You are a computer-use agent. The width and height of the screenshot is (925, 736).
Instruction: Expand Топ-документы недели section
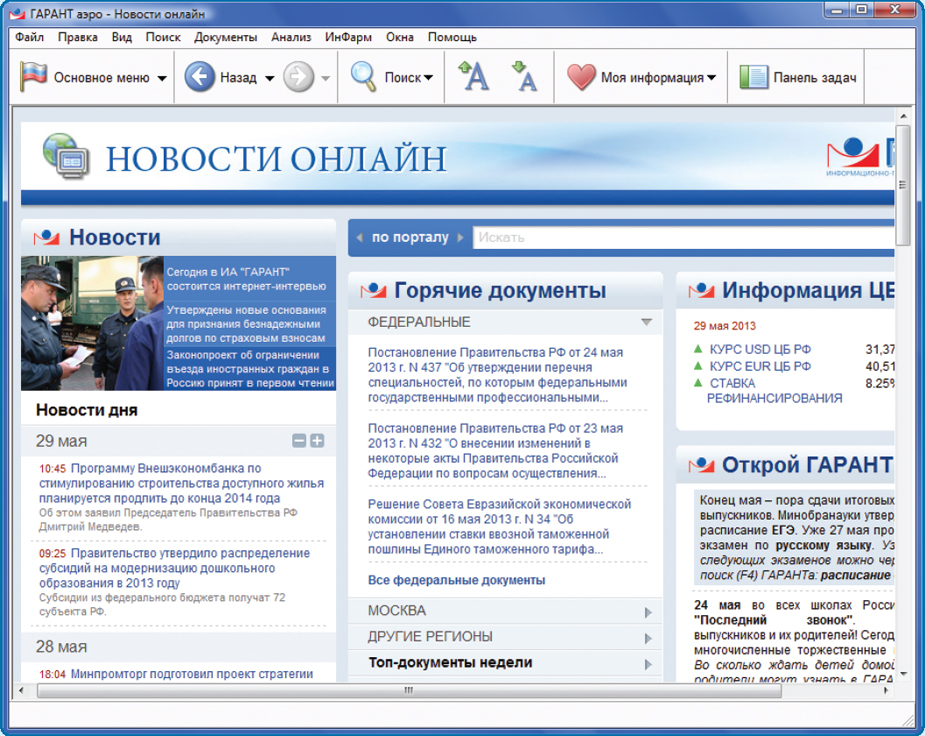648,664
